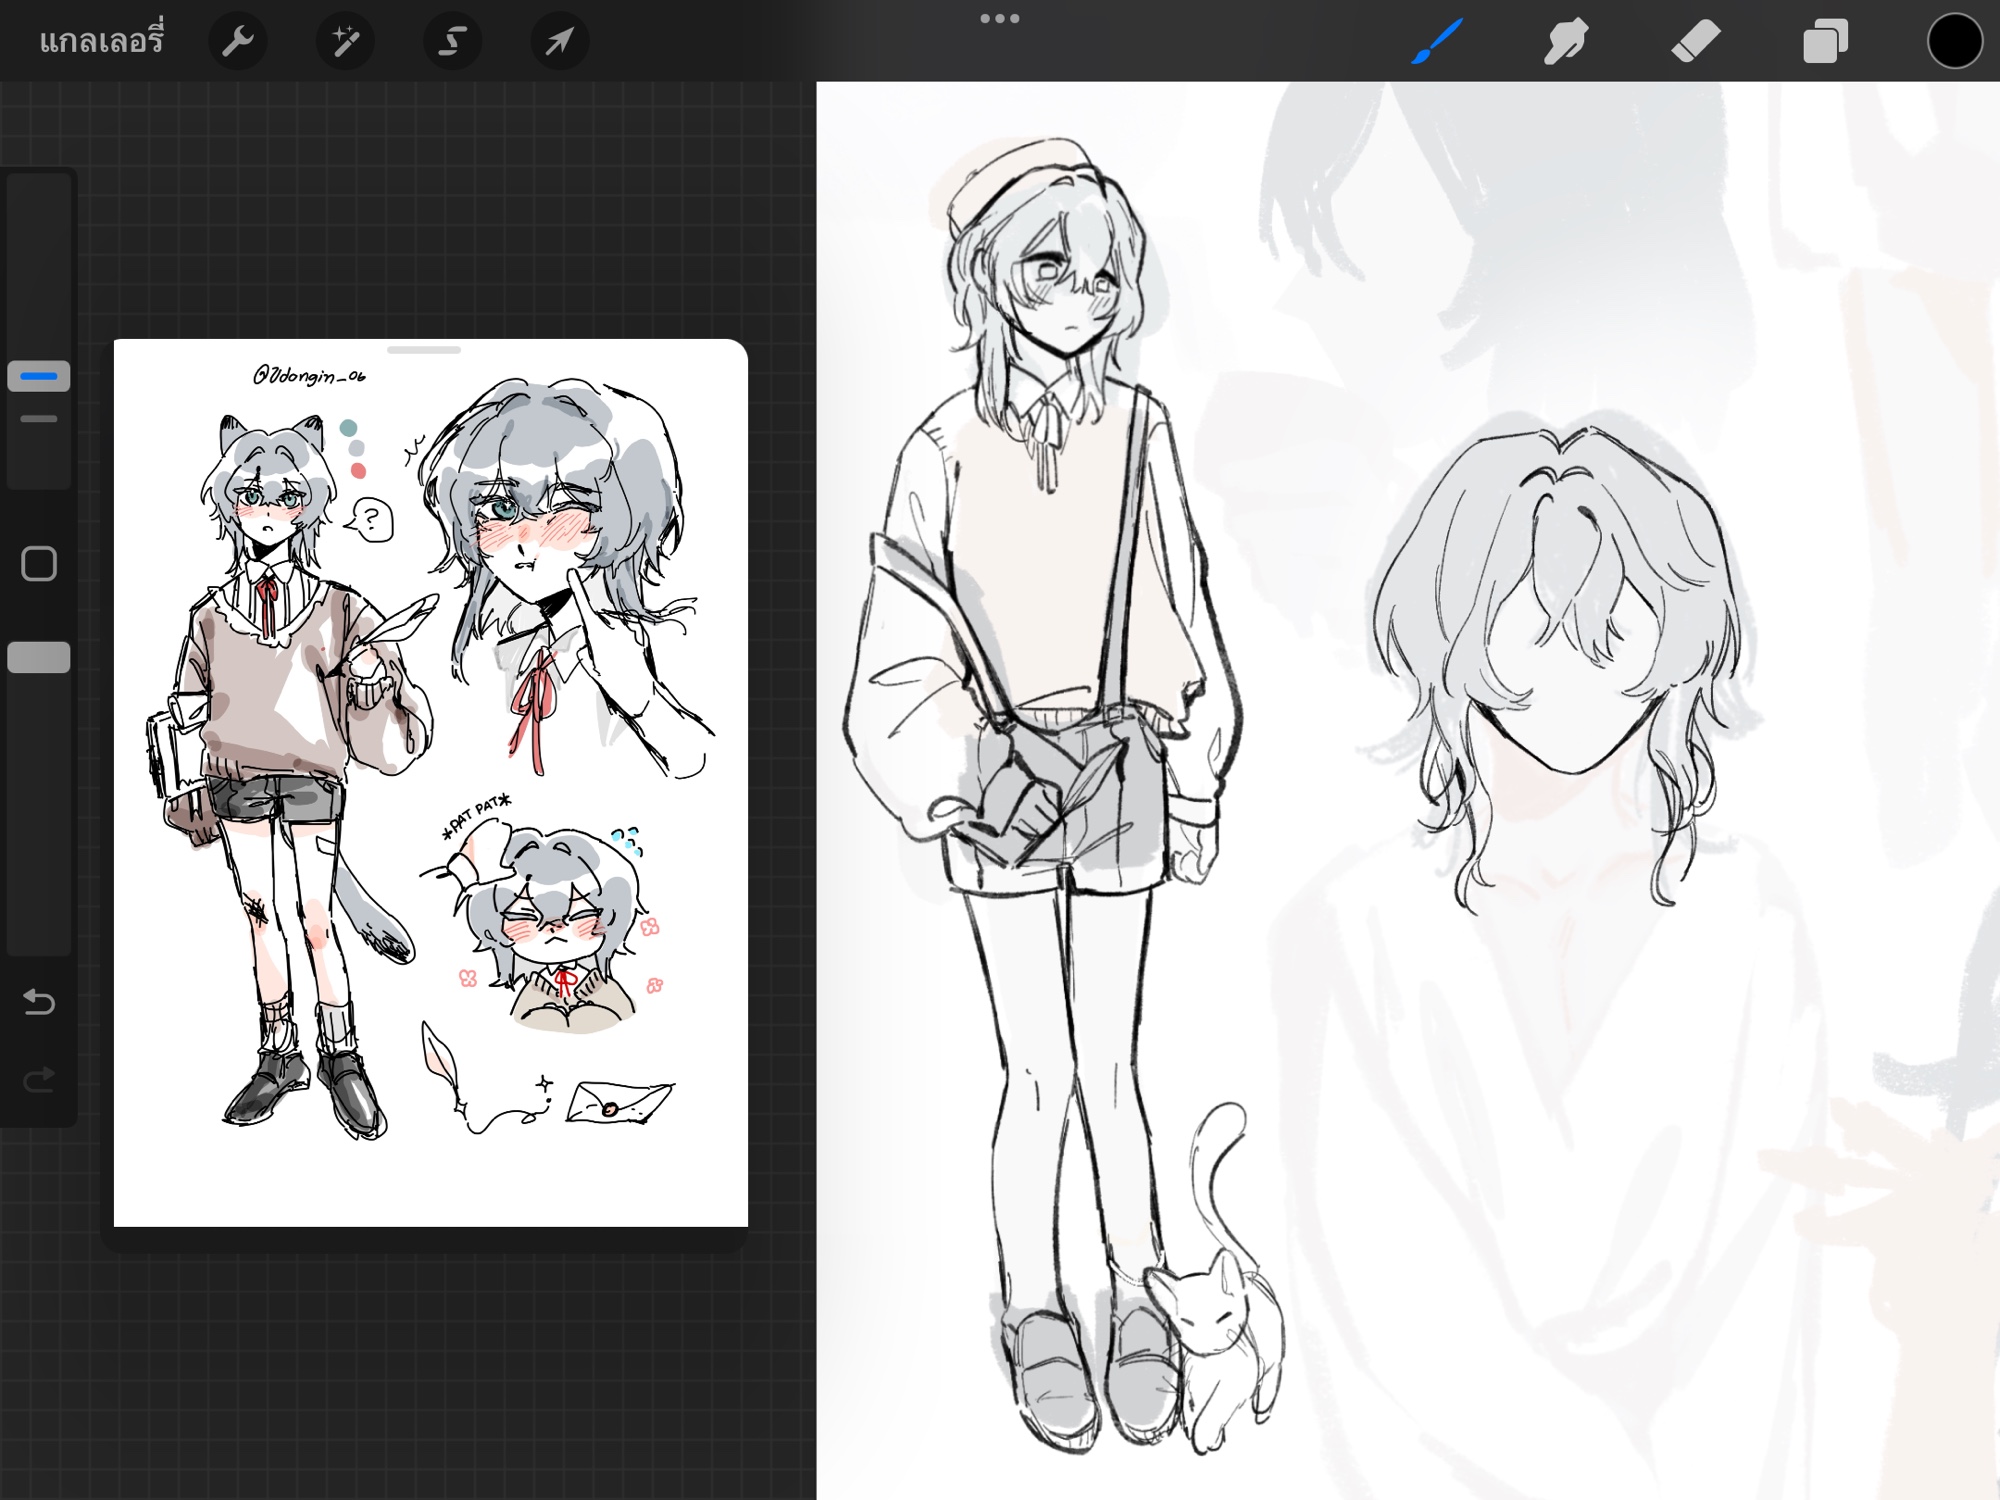
Task: Open the Layers panel
Action: tap(1825, 42)
